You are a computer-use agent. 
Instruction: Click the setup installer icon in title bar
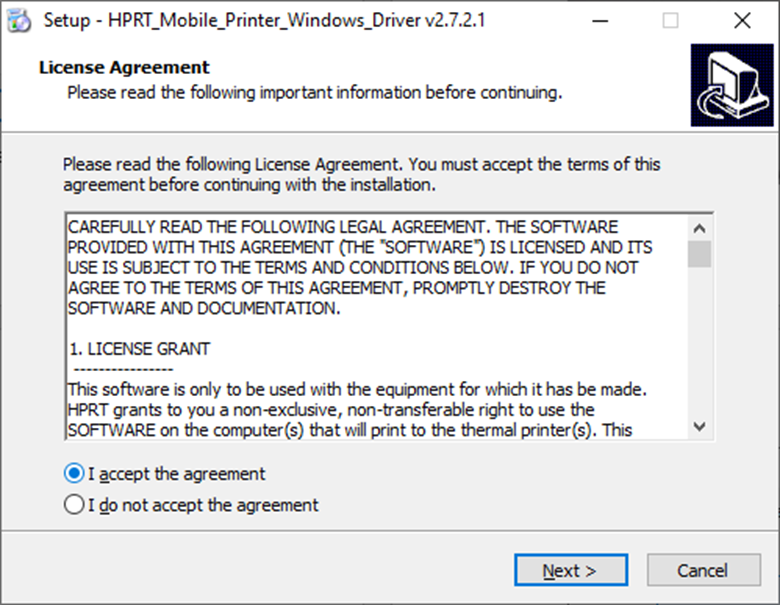(19, 20)
